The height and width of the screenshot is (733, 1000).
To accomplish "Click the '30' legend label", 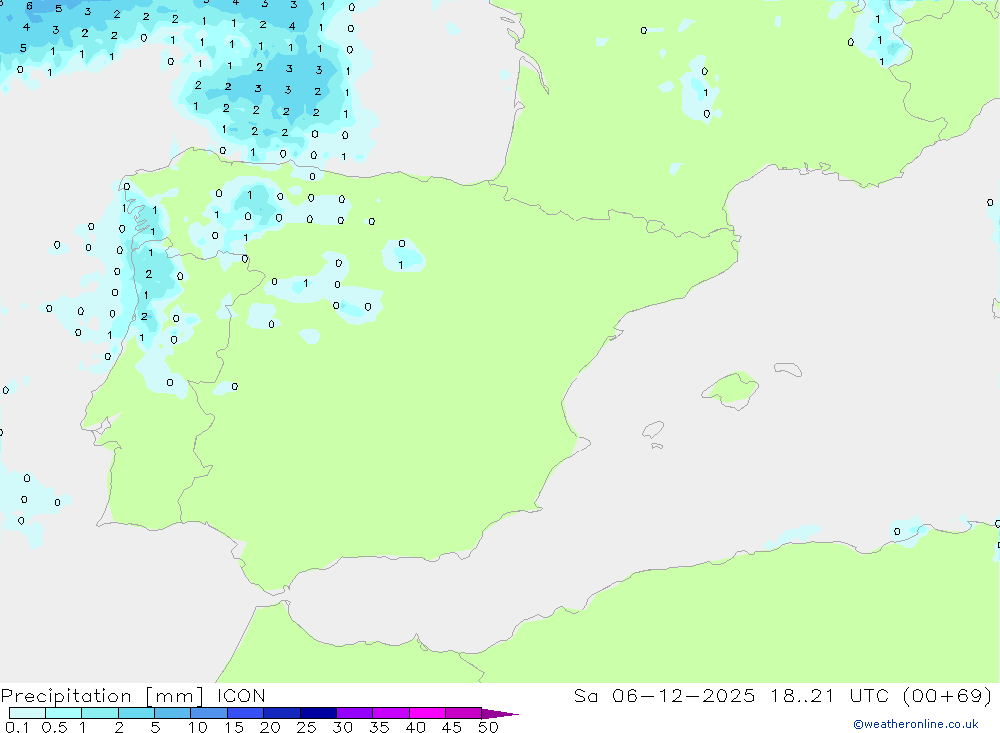I will (x=343, y=727).
